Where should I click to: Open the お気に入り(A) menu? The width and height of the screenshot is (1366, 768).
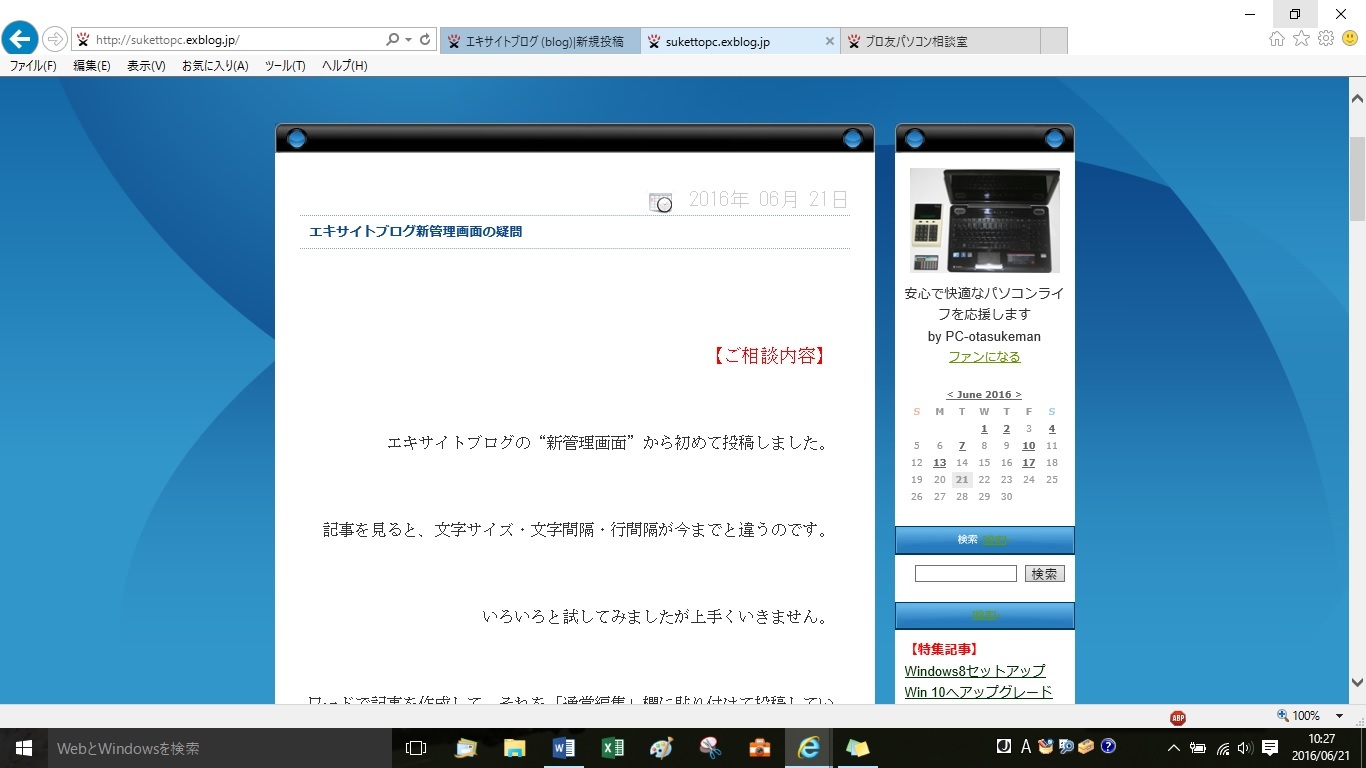215,66
